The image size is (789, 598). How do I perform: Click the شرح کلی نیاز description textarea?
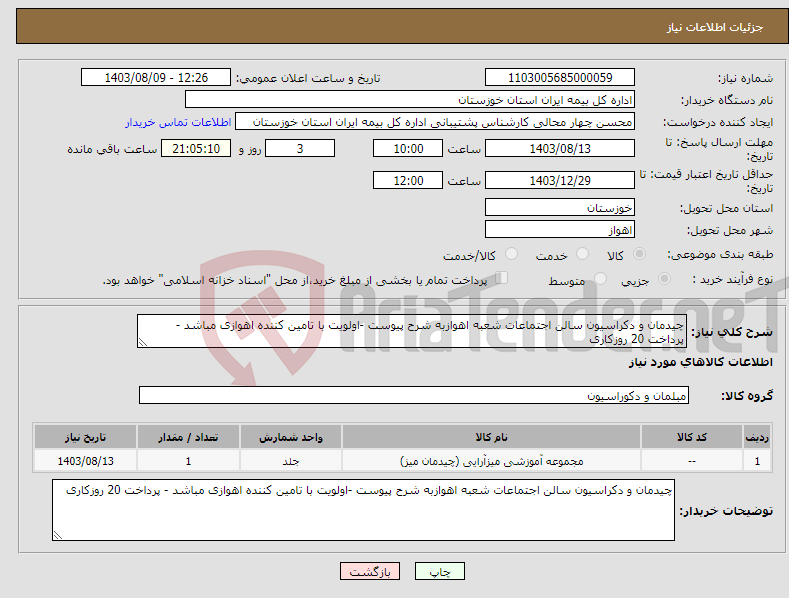[412, 331]
